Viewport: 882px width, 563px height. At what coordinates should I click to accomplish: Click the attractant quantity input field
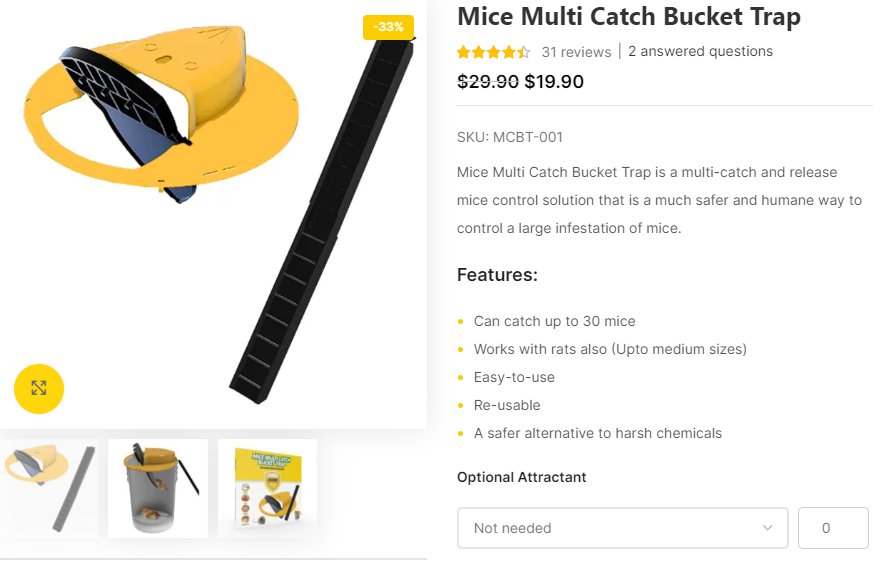pyautogui.click(x=833, y=528)
